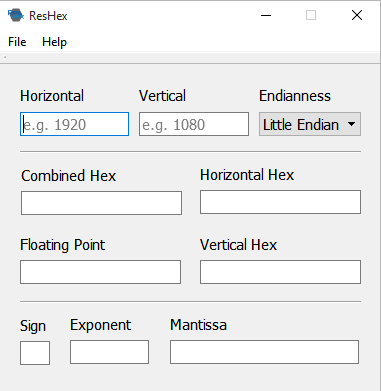
Task: Click the Vertical resolution input field
Action: pos(194,124)
